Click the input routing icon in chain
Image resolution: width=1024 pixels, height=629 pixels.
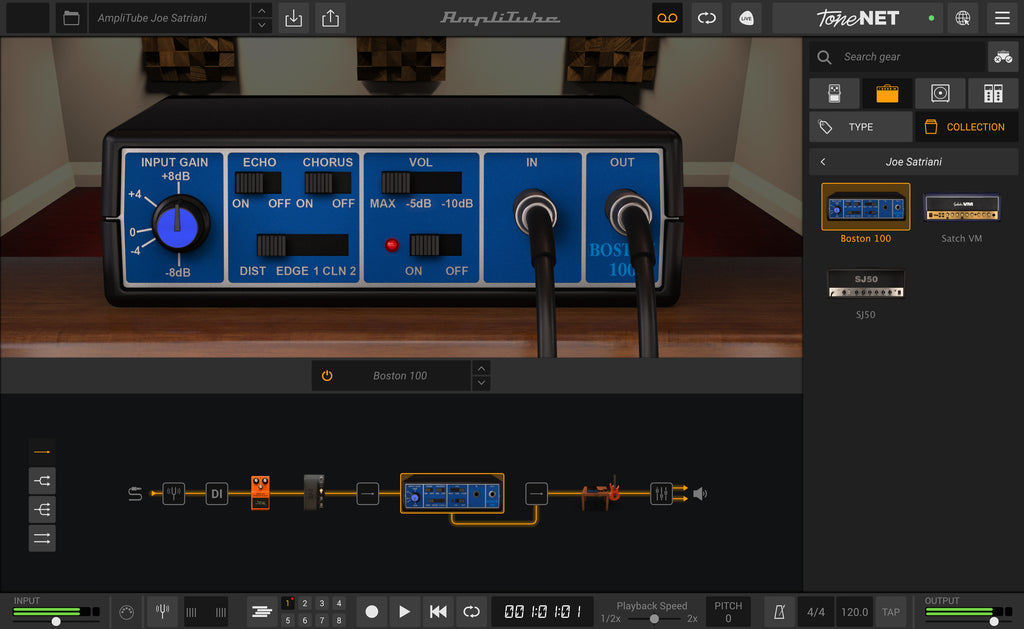point(135,493)
